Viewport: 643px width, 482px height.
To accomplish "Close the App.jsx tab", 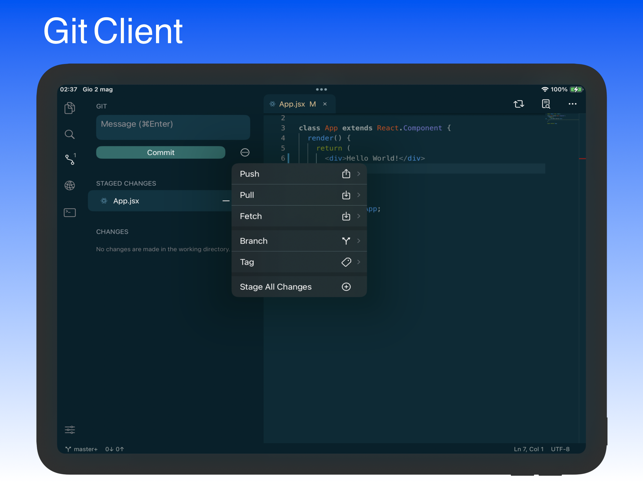I will tap(325, 104).
